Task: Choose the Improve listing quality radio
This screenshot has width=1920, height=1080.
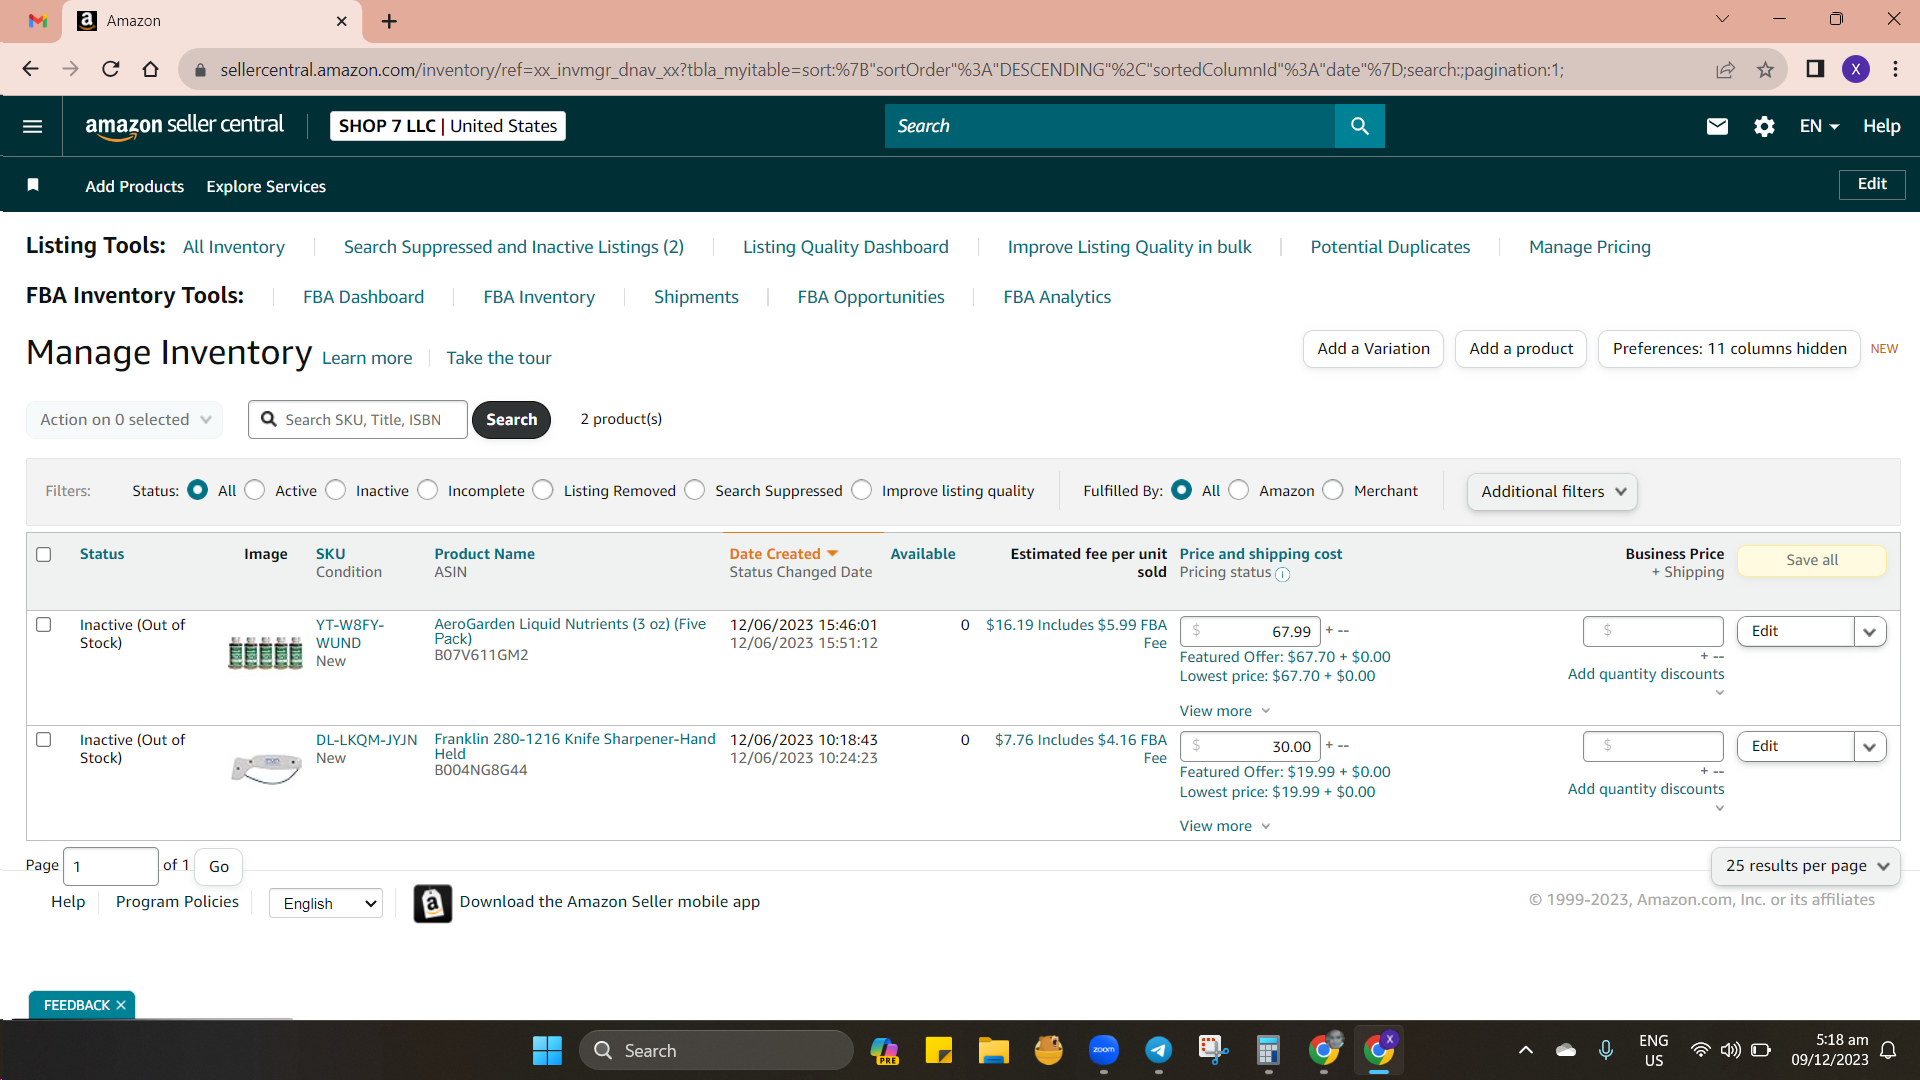Action: tap(862, 490)
